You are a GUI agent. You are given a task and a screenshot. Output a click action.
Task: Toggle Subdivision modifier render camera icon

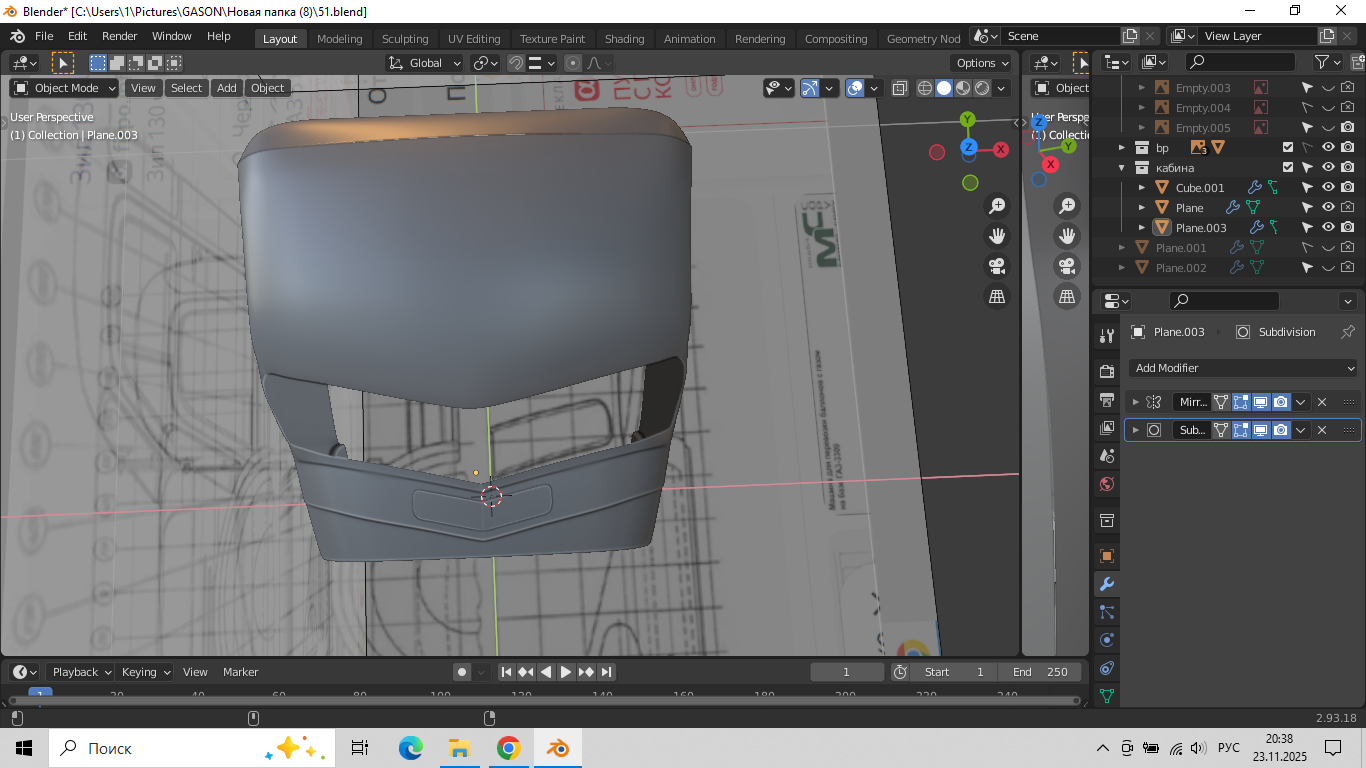pyautogui.click(x=1280, y=430)
